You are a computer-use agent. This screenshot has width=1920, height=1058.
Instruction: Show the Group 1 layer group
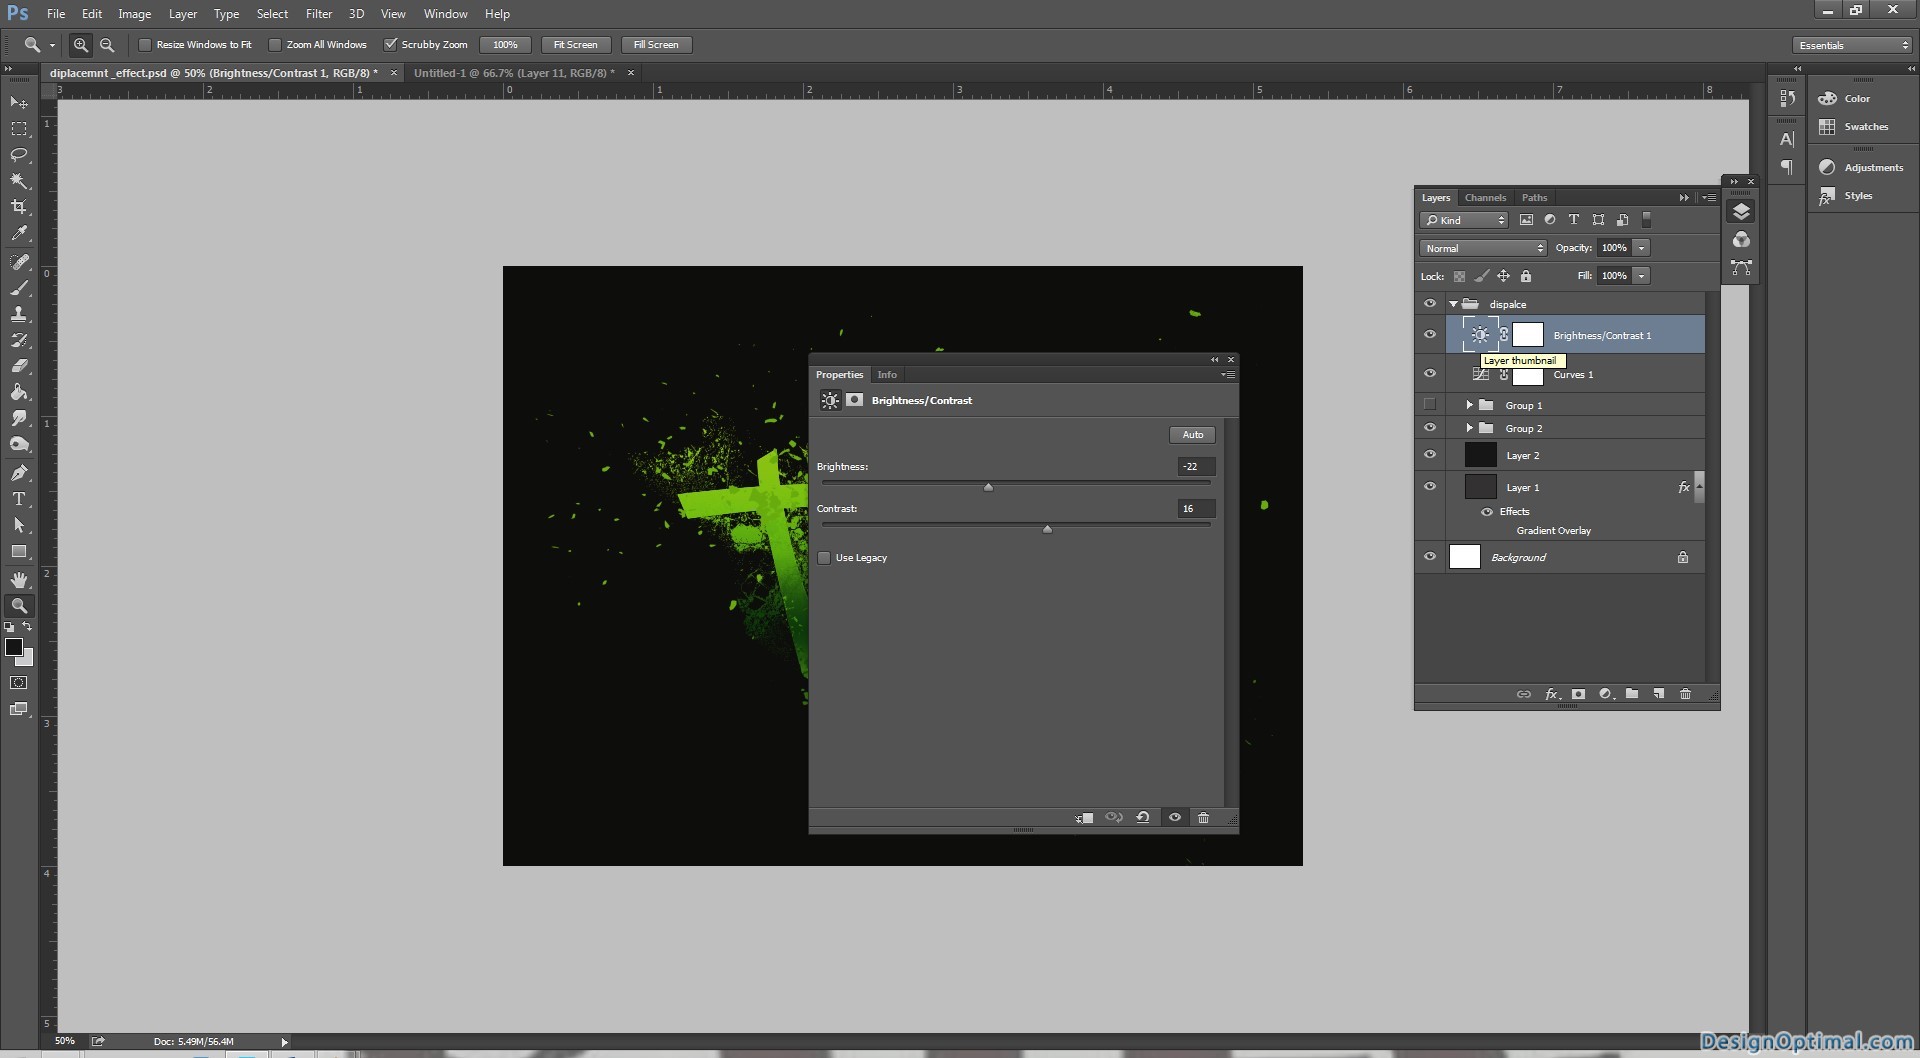coord(1430,405)
